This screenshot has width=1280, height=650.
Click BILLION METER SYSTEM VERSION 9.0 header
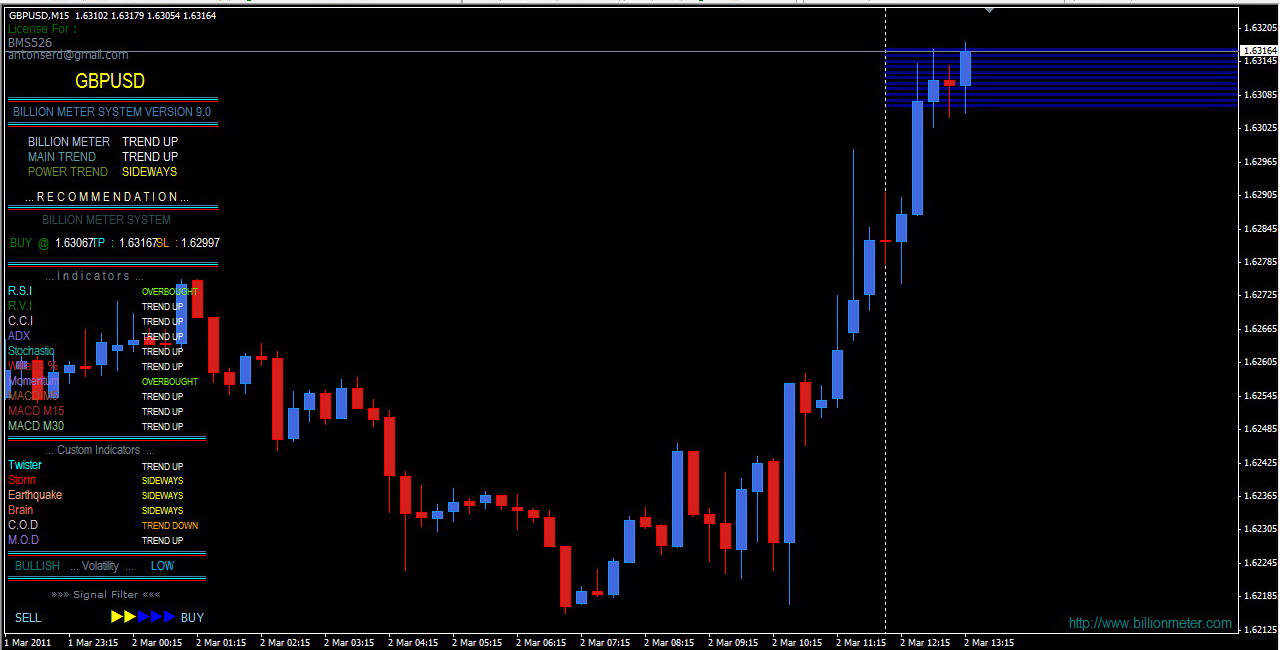pos(112,112)
